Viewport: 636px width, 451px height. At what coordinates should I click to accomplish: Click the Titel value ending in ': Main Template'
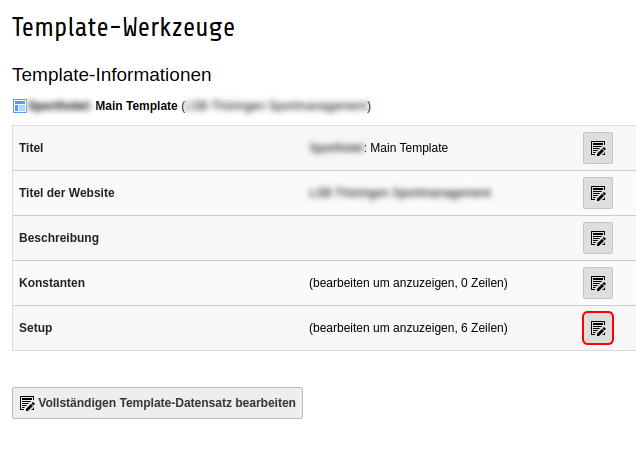tap(379, 148)
